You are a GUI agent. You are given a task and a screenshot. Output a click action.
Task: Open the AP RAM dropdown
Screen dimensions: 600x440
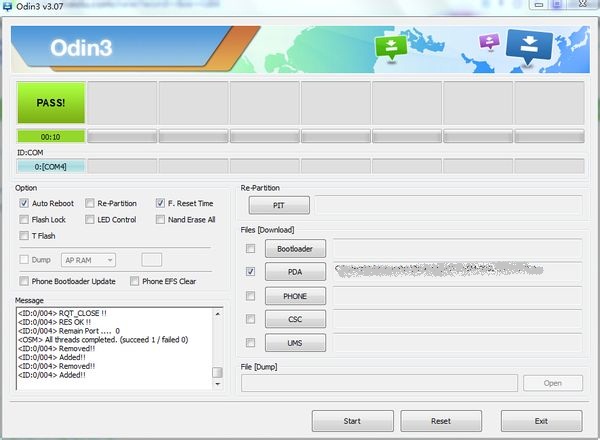click(x=88, y=260)
